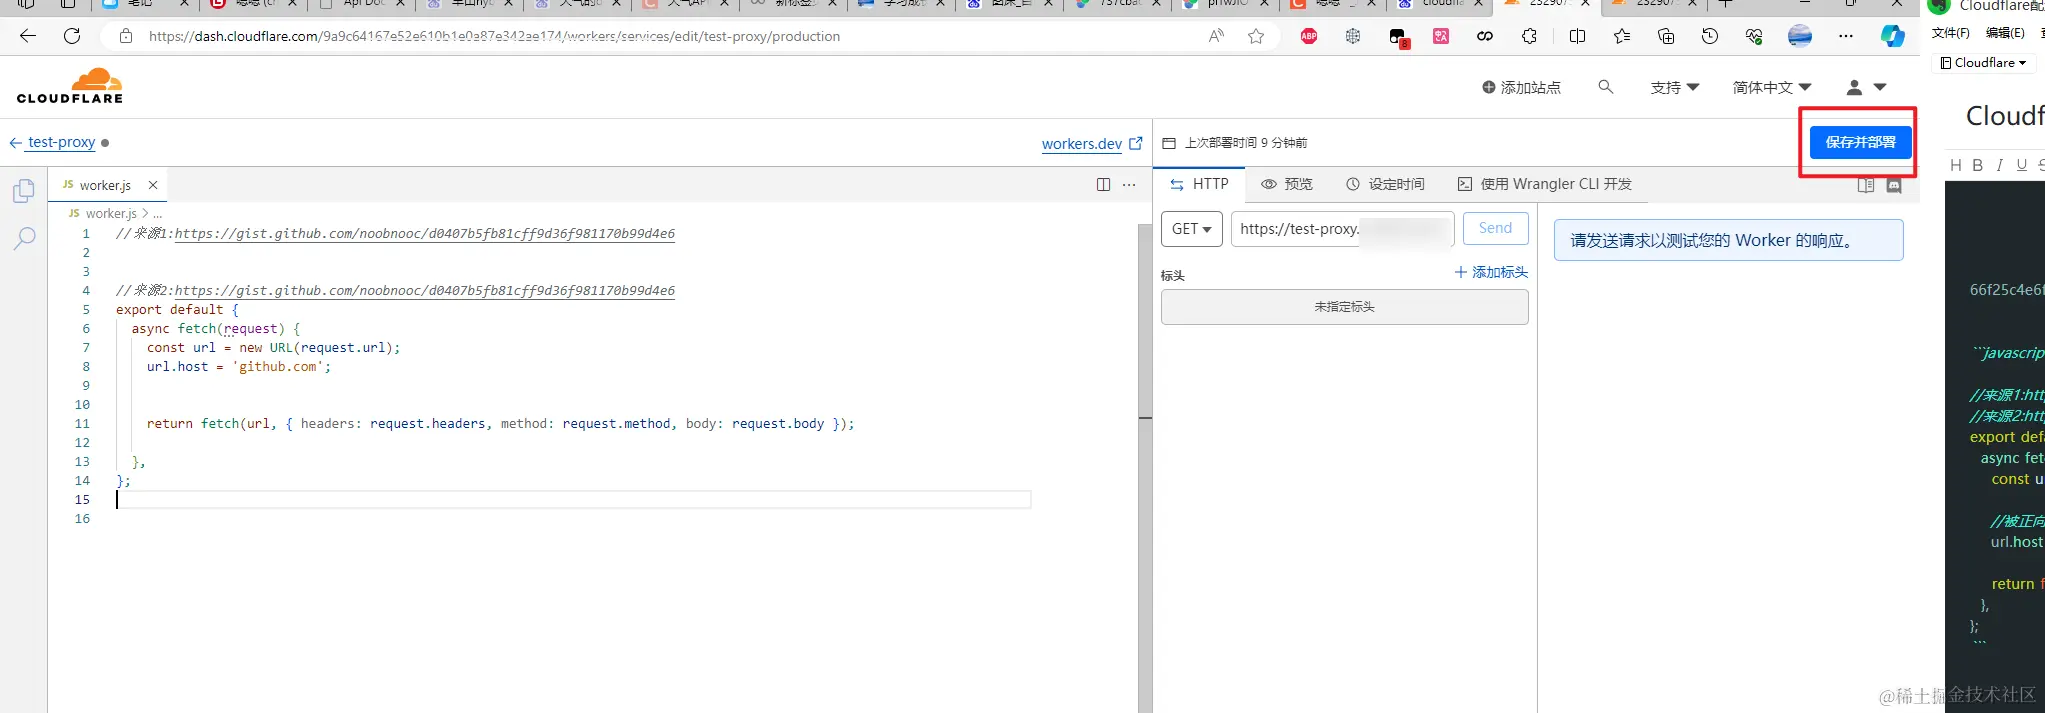This screenshot has width=2045, height=713.
Task: Select the worker.js editor tab
Action: coord(105,185)
